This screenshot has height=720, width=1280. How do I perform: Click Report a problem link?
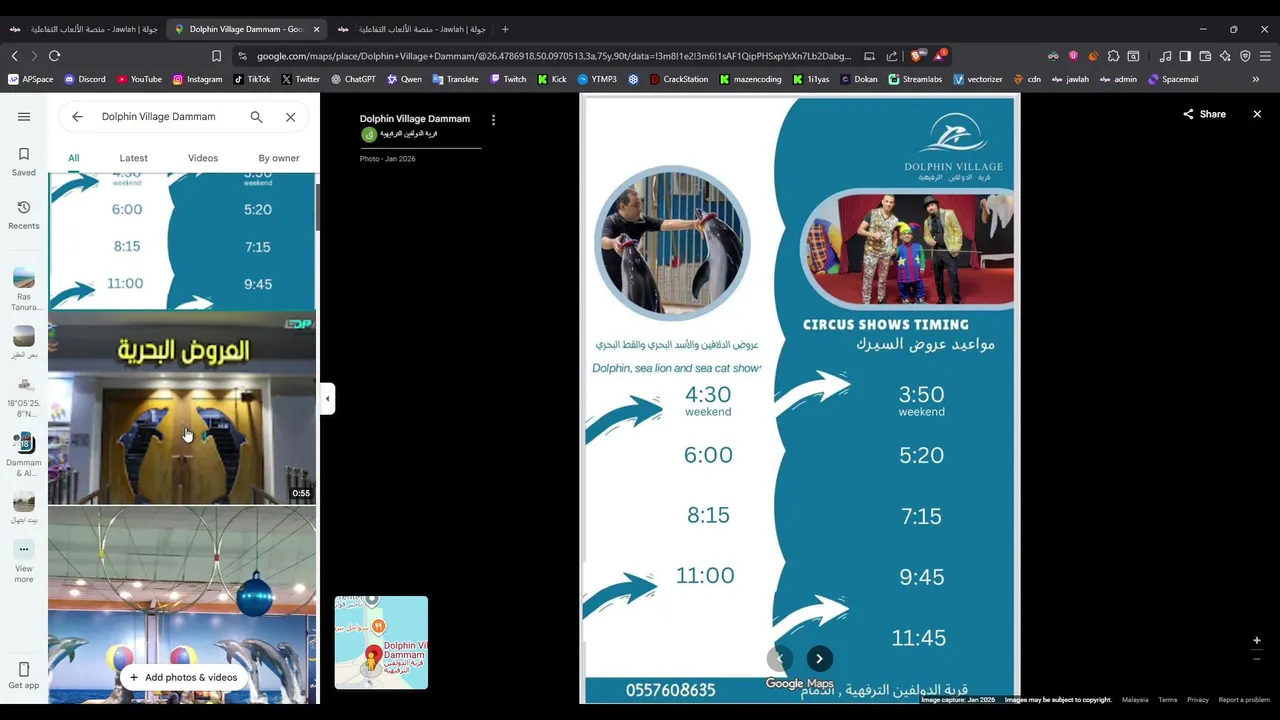(1244, 700)
